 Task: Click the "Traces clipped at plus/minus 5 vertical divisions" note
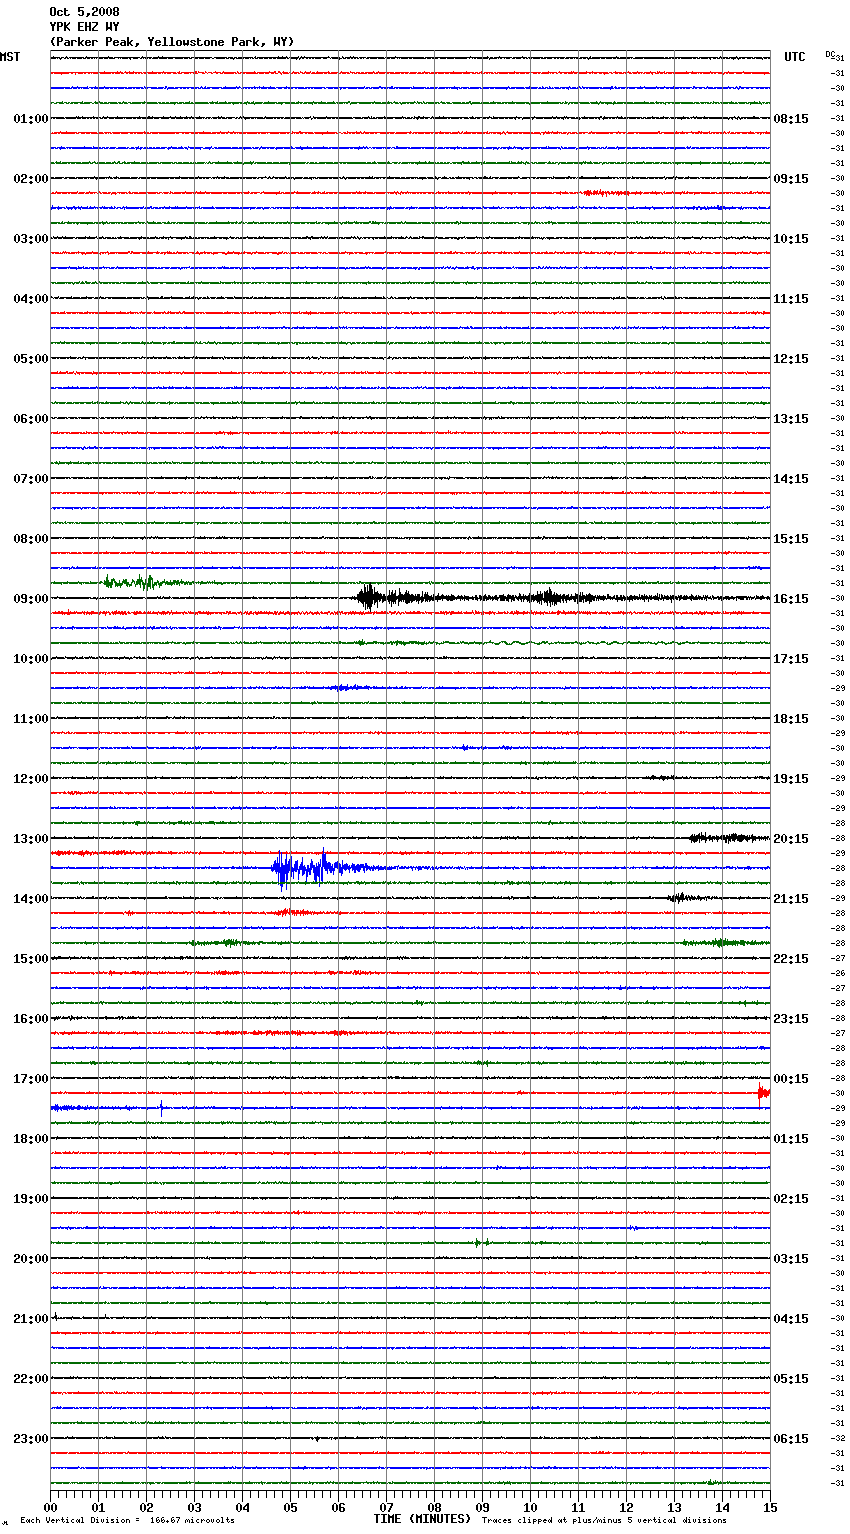pos(604,1521)
